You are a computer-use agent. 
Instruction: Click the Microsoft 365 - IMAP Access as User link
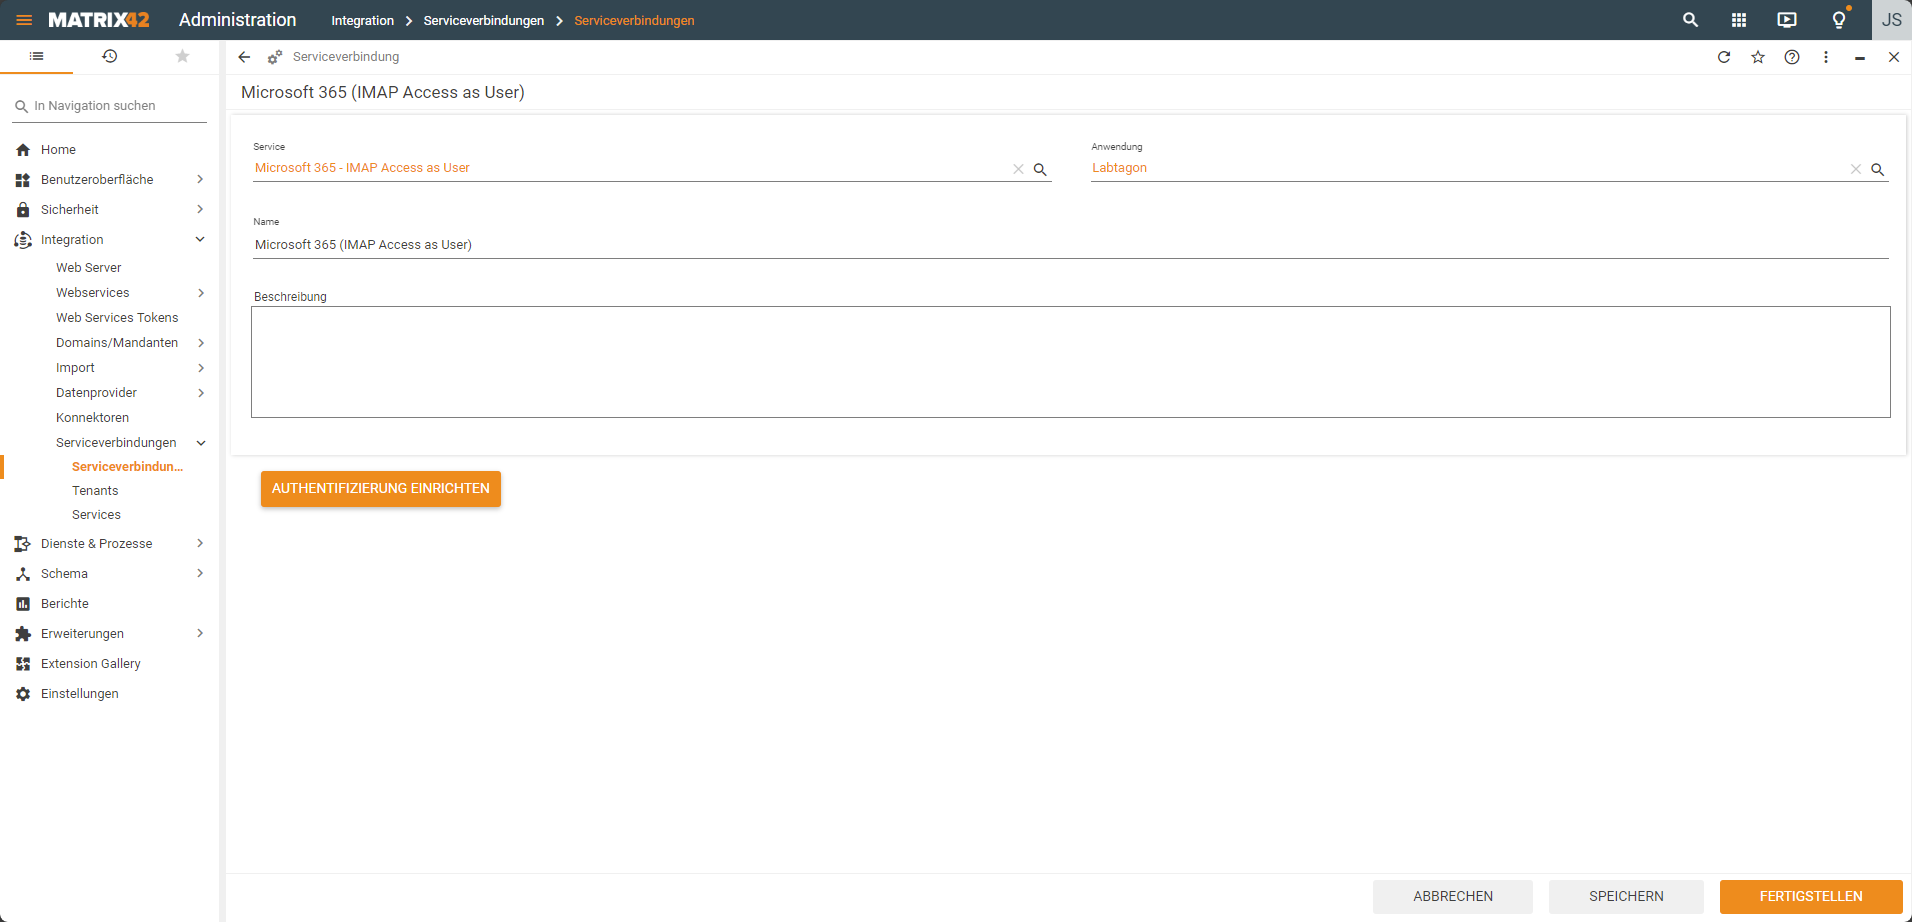point(362,168)
